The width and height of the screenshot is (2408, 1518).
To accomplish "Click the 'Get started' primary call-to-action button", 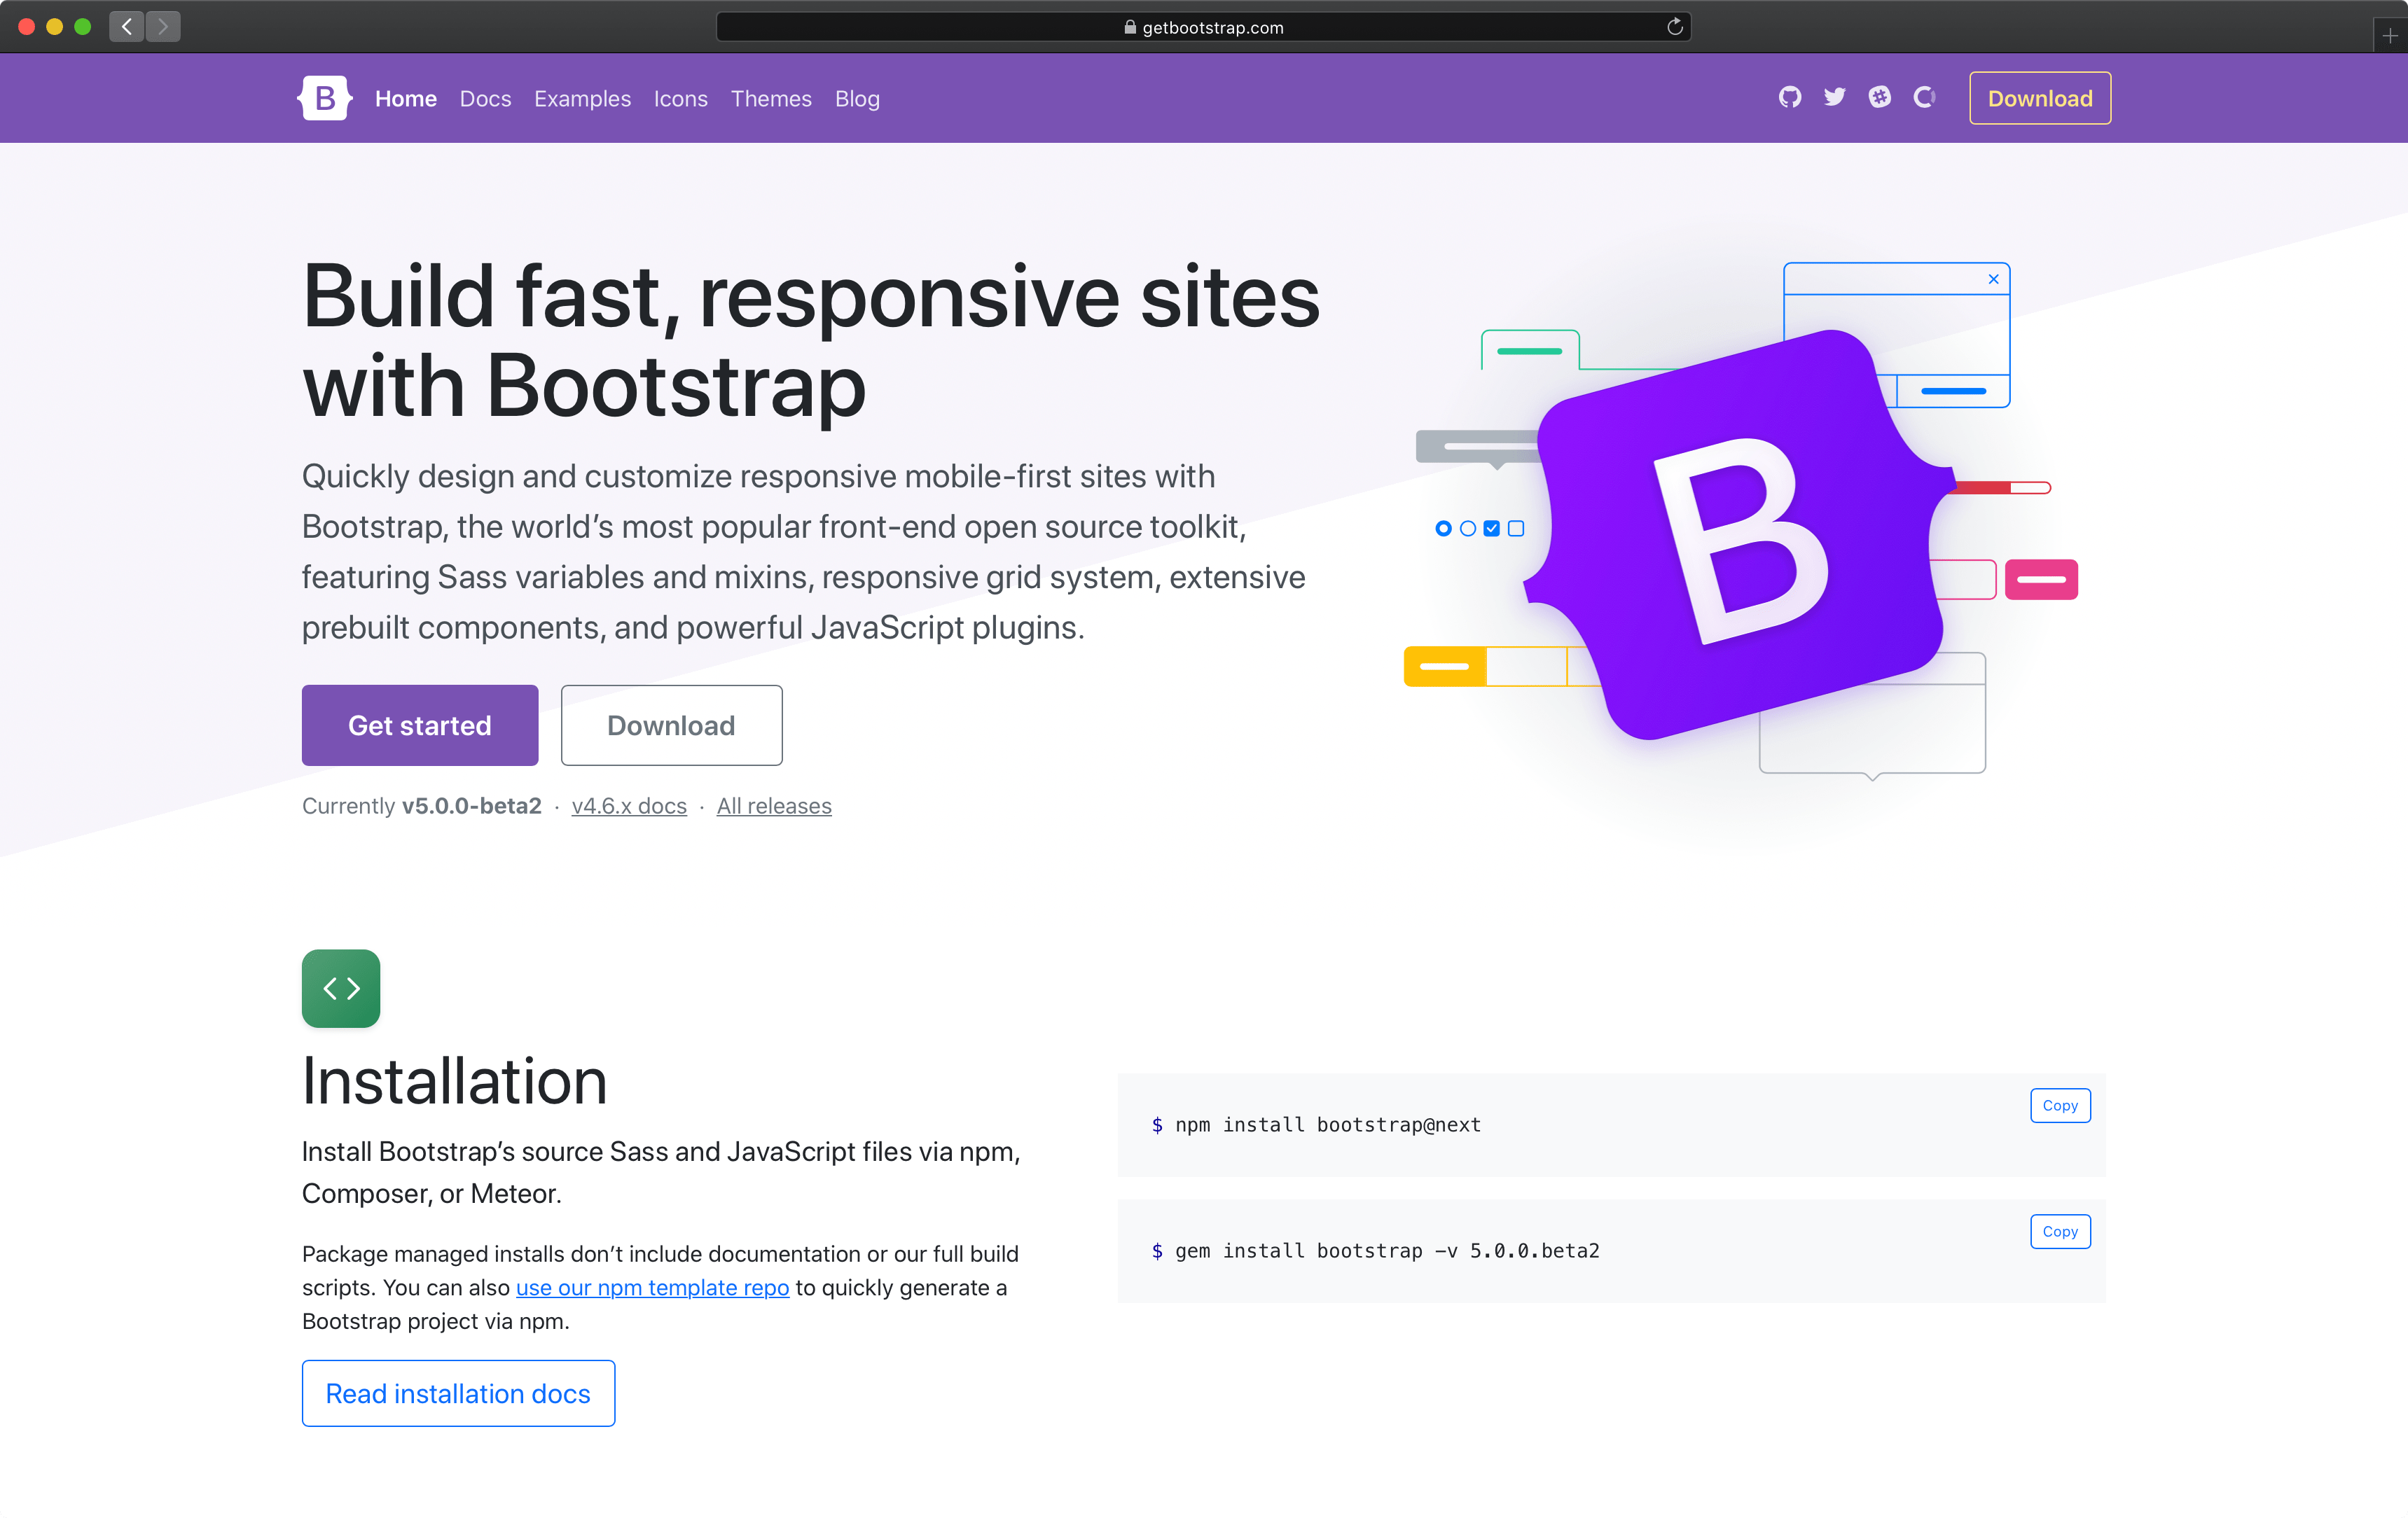I will [x=420, y=724].
